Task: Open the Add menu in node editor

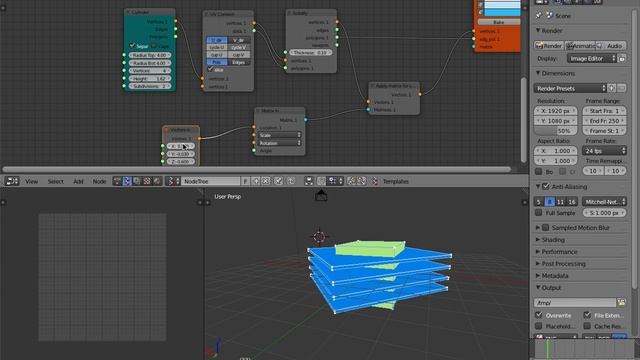Action: pos(78,181)
